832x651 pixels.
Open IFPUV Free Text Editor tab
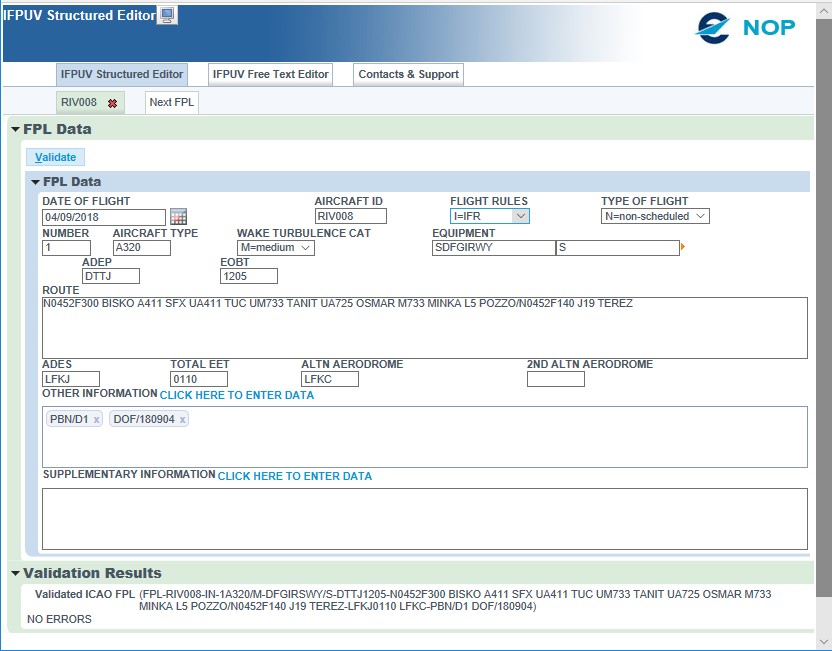coord(271,74)
